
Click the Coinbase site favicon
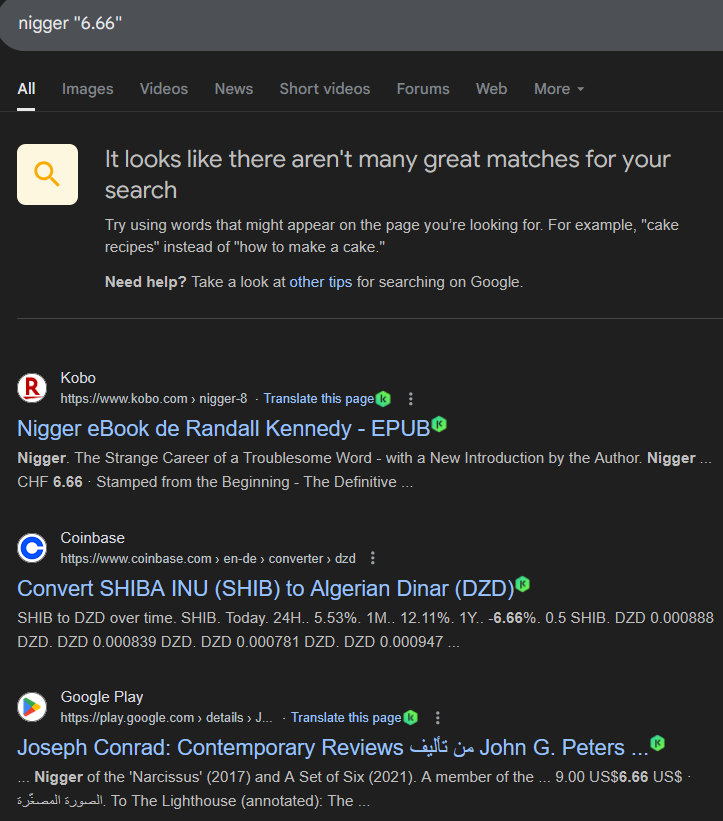32,548
